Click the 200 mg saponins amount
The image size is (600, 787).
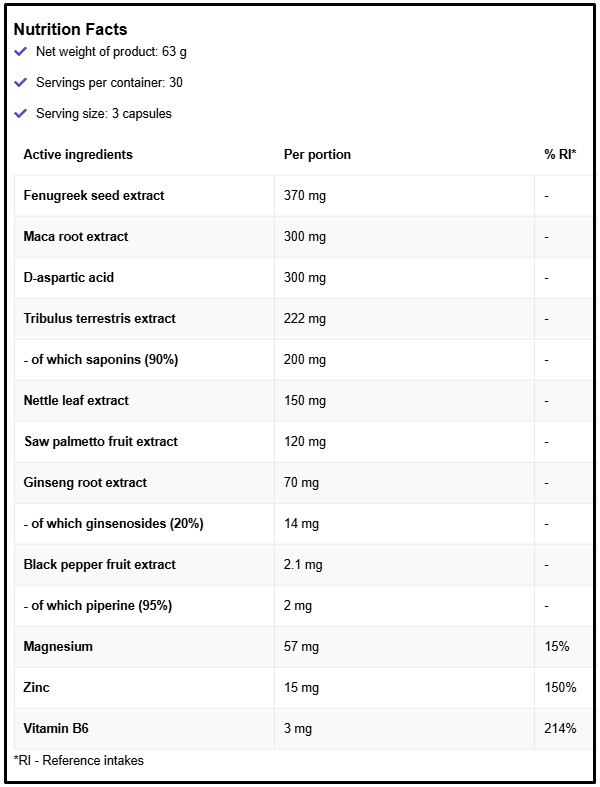305,359
